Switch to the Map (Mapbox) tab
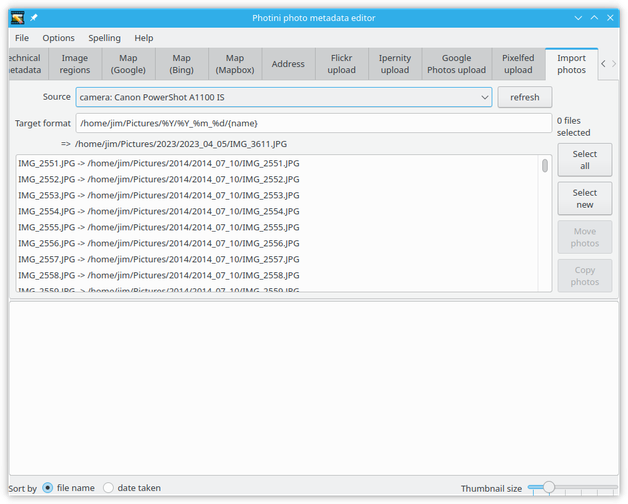Image resolution: width=628 pixels, height=504 pixels. 235,64
